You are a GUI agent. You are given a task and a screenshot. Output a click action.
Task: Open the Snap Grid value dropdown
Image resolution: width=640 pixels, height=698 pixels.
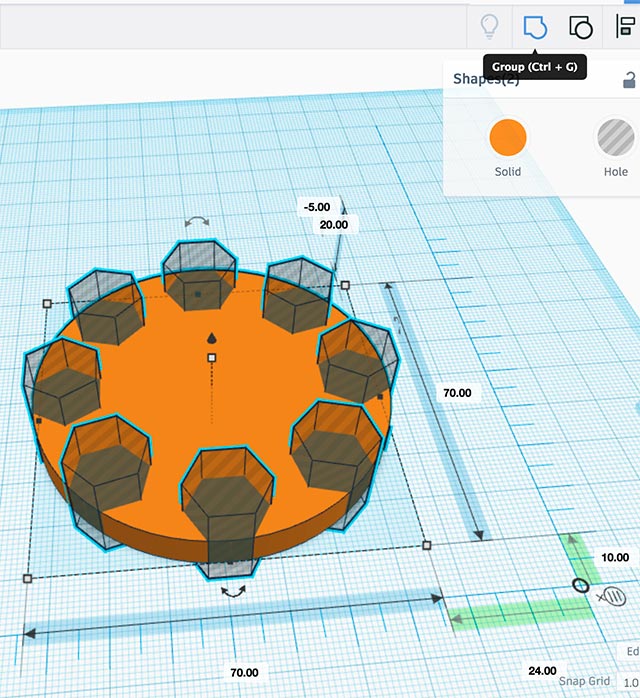tap(630, 681)
